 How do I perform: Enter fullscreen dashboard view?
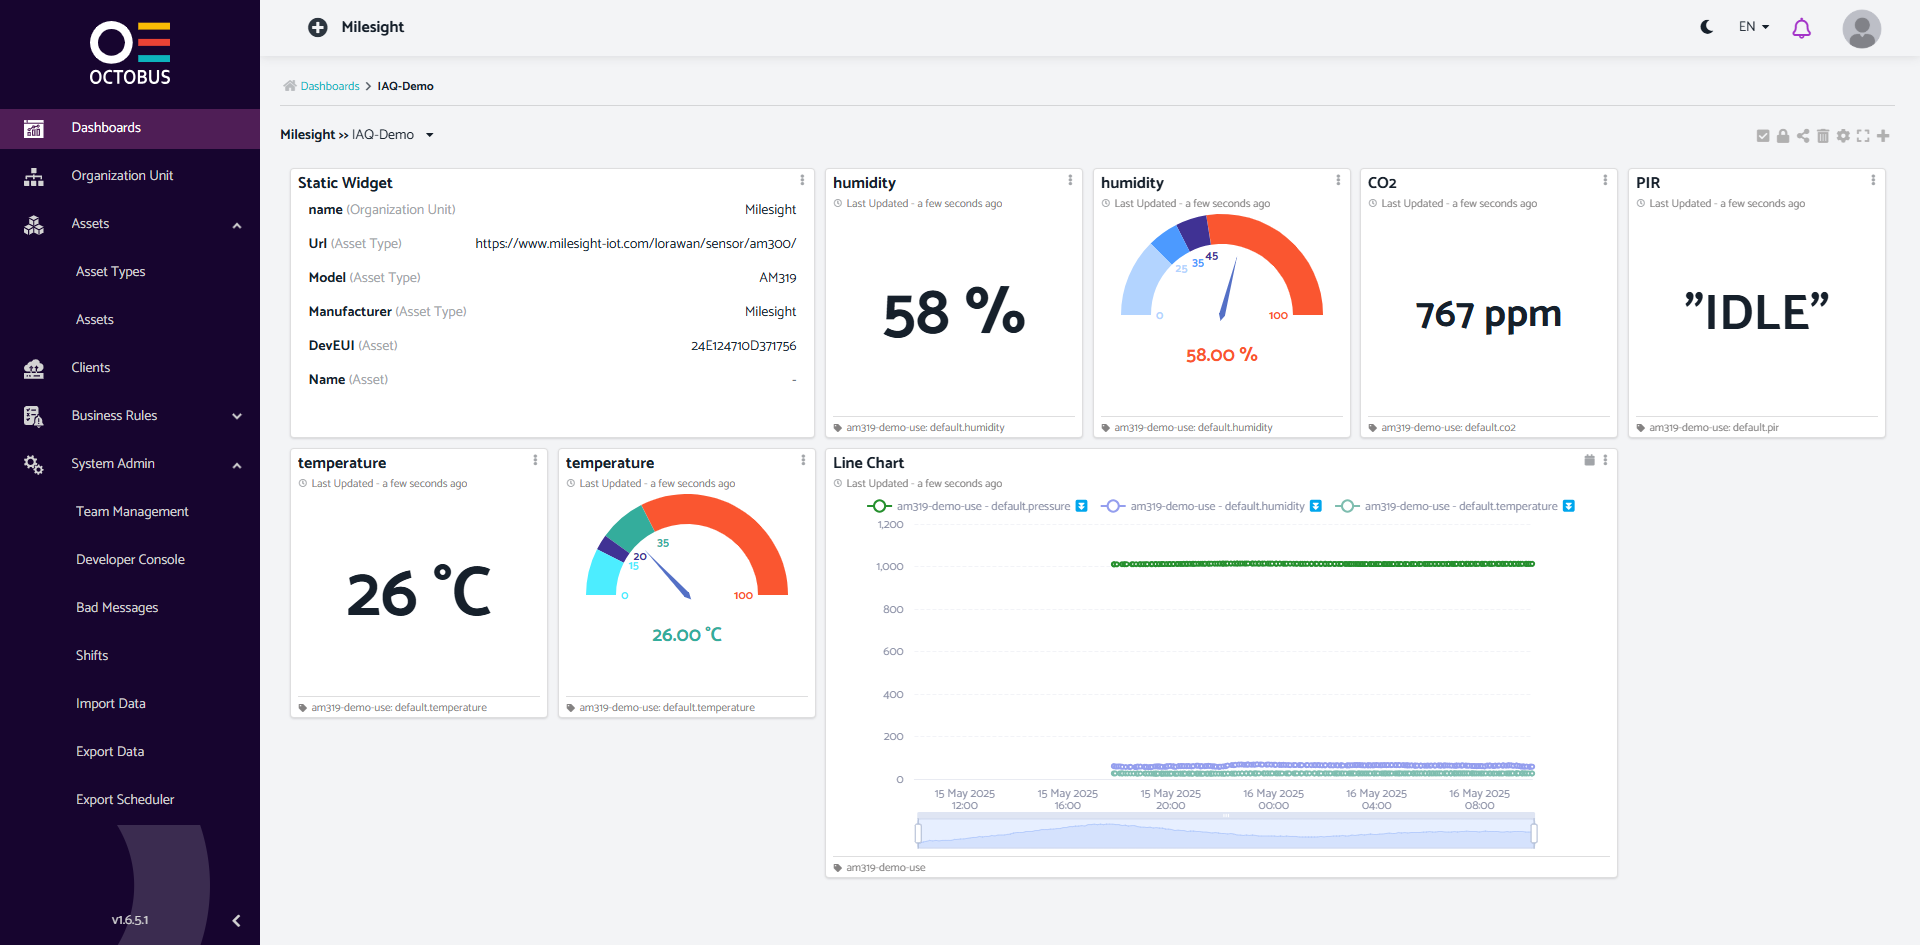click(1863, 136)
